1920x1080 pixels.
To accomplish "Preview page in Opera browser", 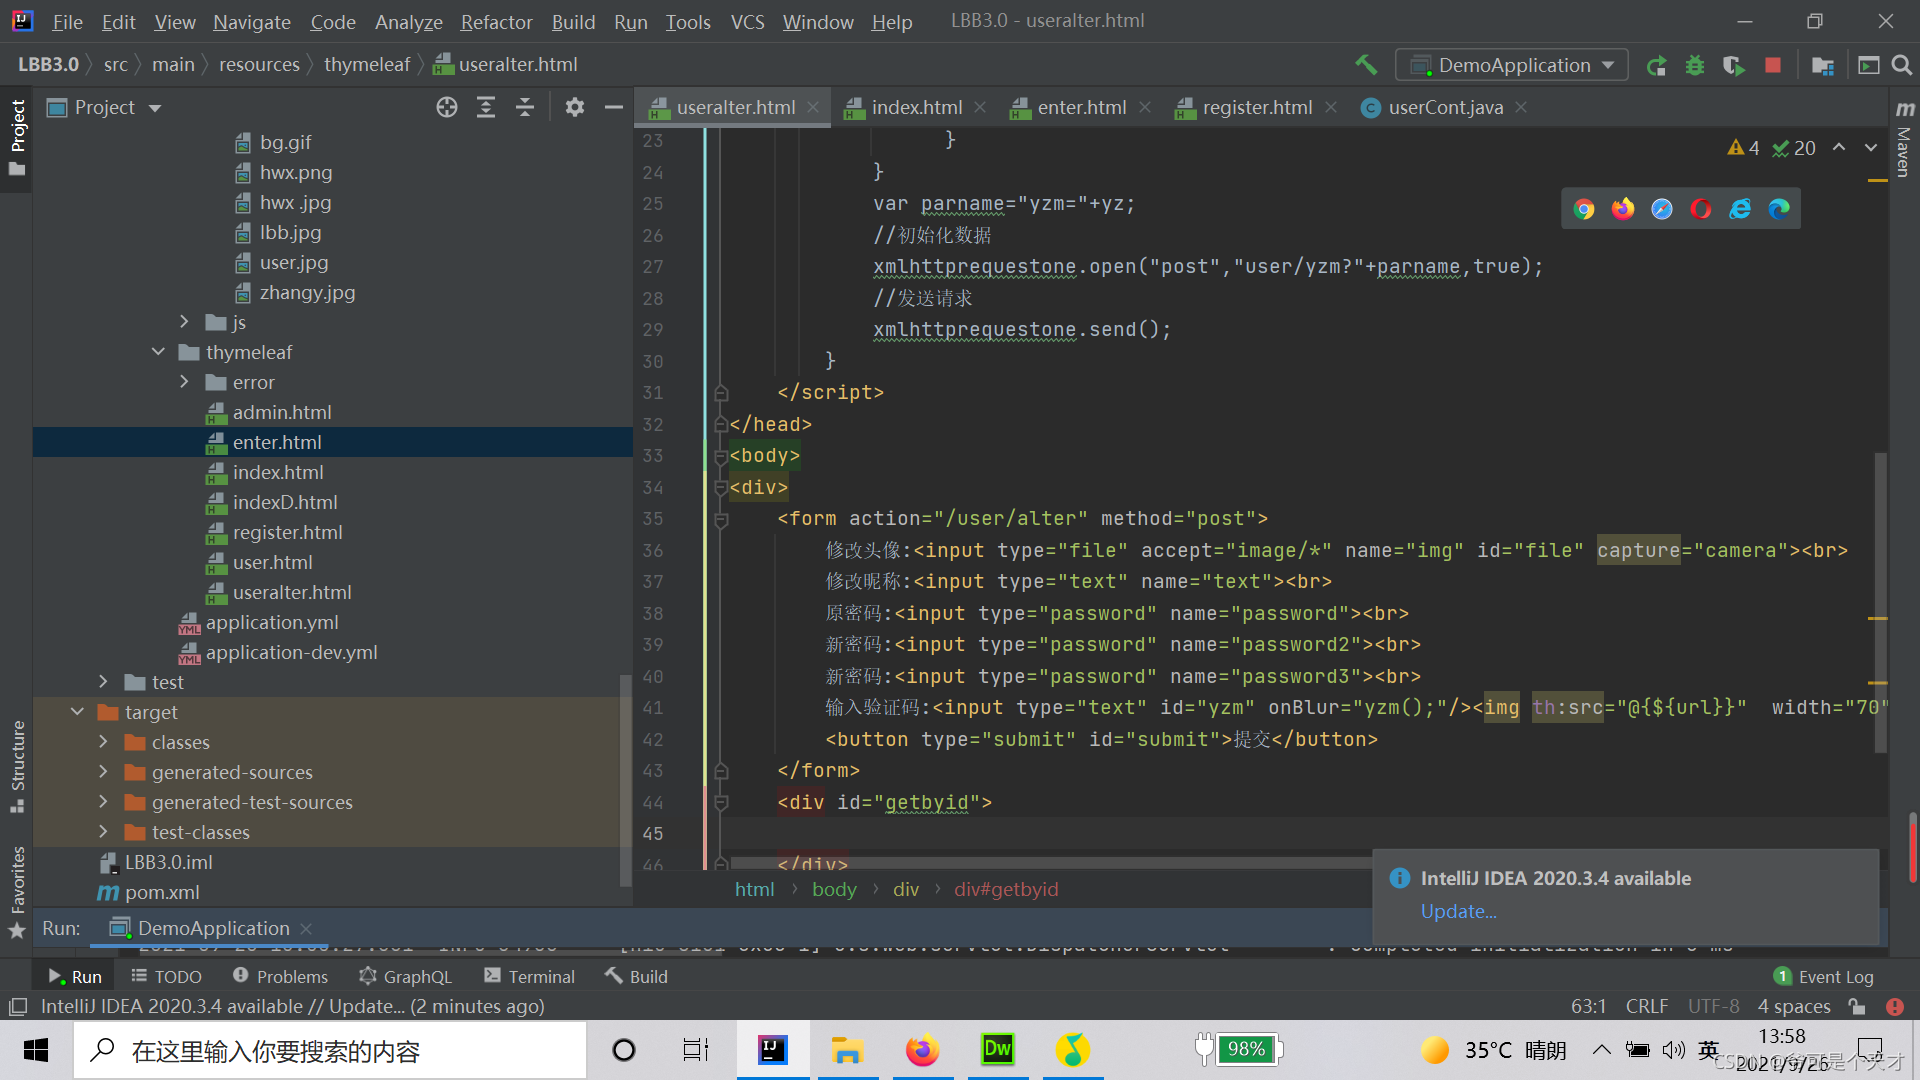I will [1701, 209].
